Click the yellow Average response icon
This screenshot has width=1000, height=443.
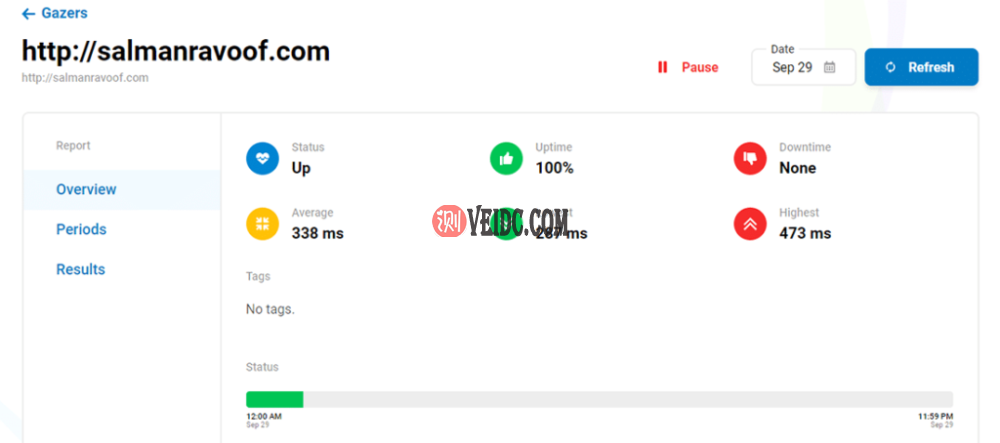point(263,224)
